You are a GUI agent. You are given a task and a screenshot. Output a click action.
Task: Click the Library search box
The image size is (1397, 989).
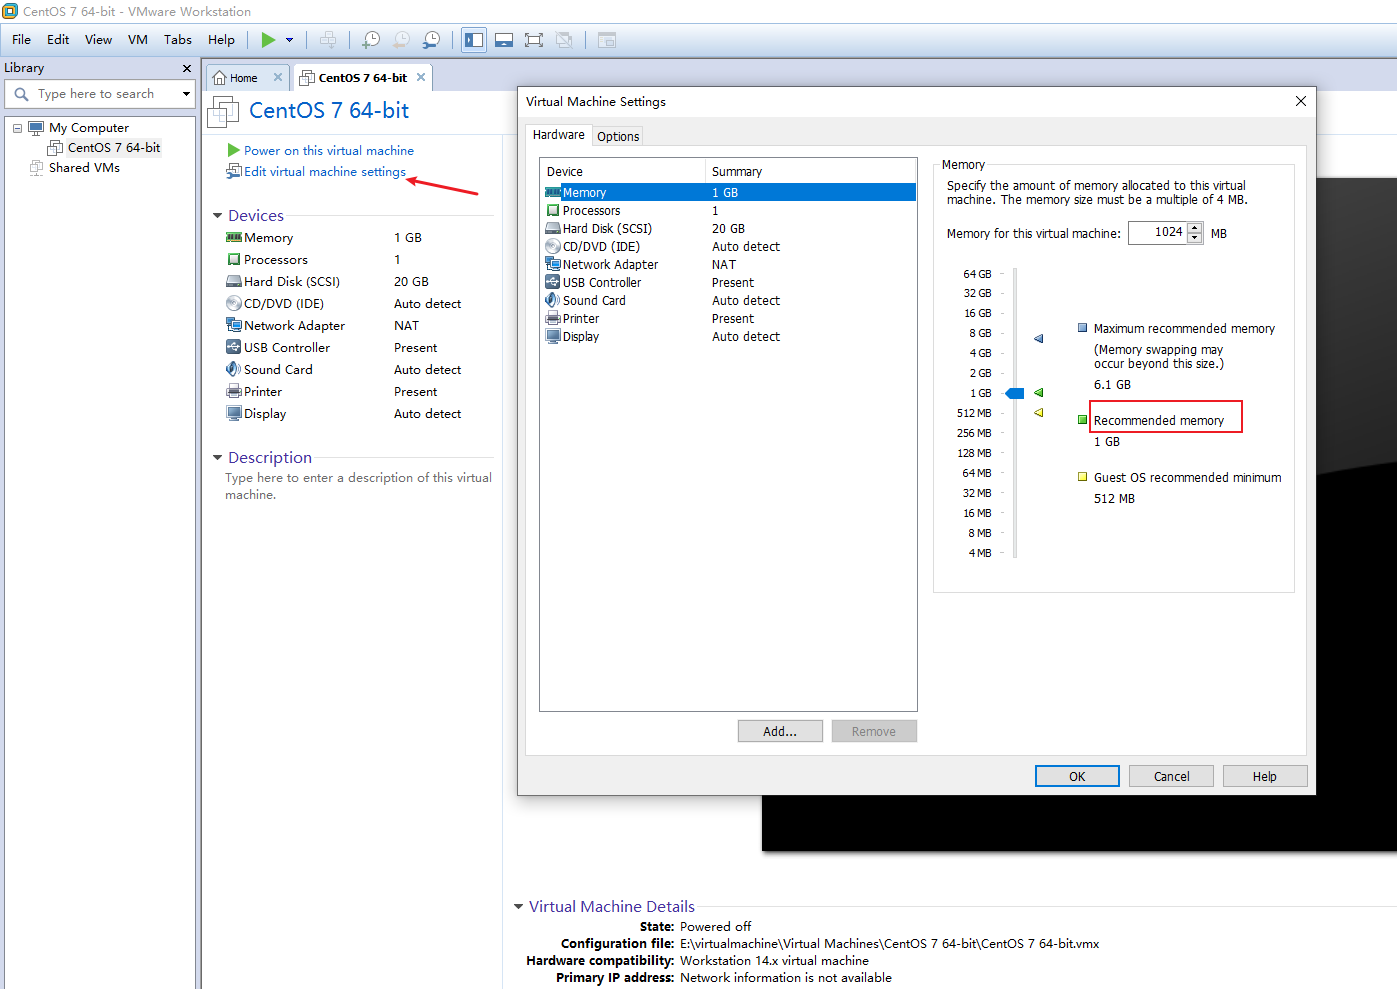pyautogui.click(x=99, y=94)
